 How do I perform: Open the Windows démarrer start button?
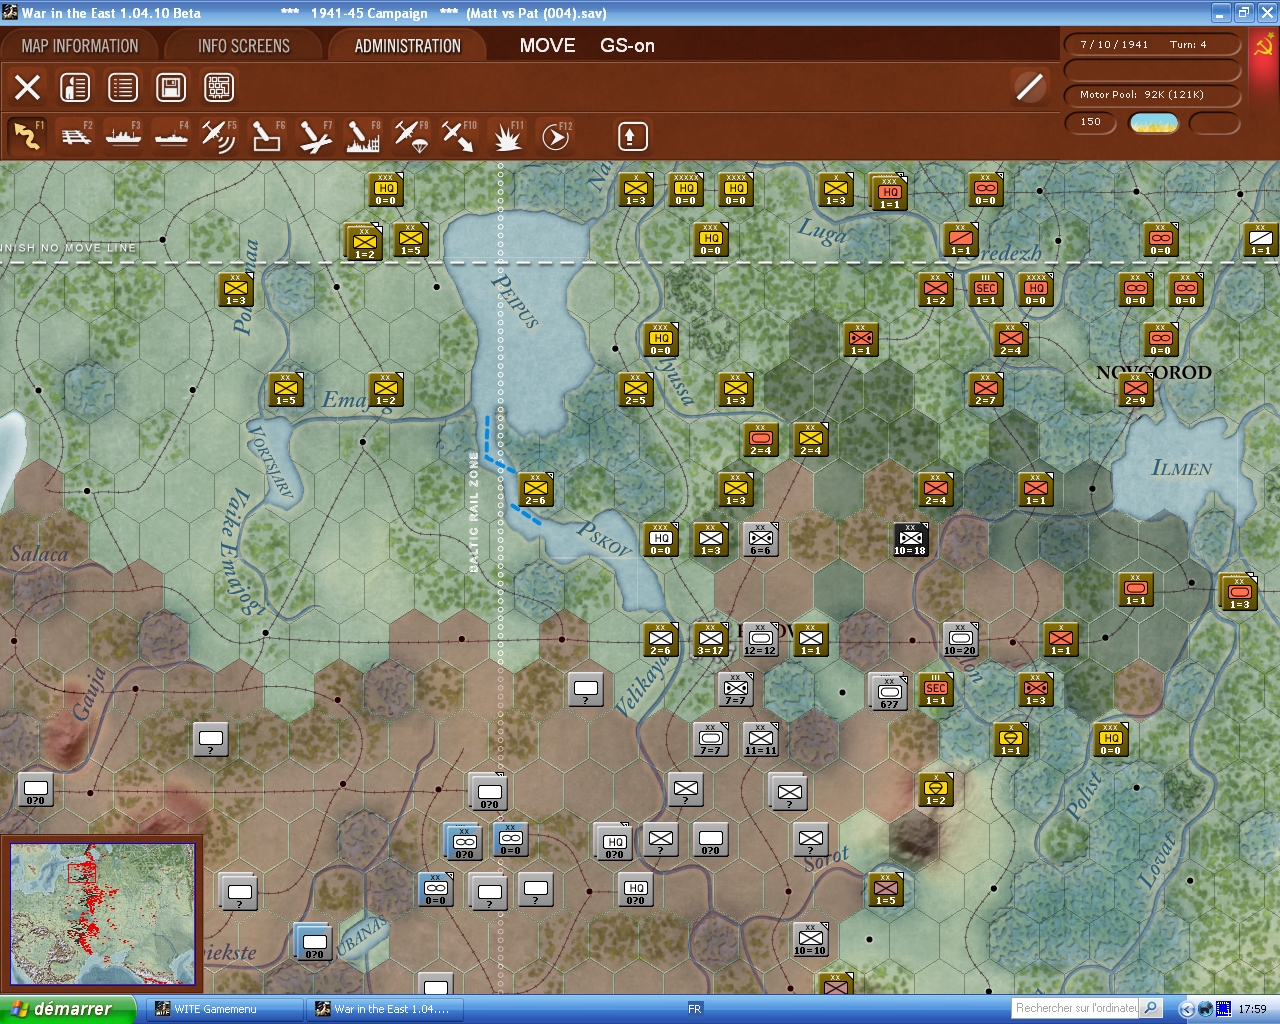point(68,1009)
